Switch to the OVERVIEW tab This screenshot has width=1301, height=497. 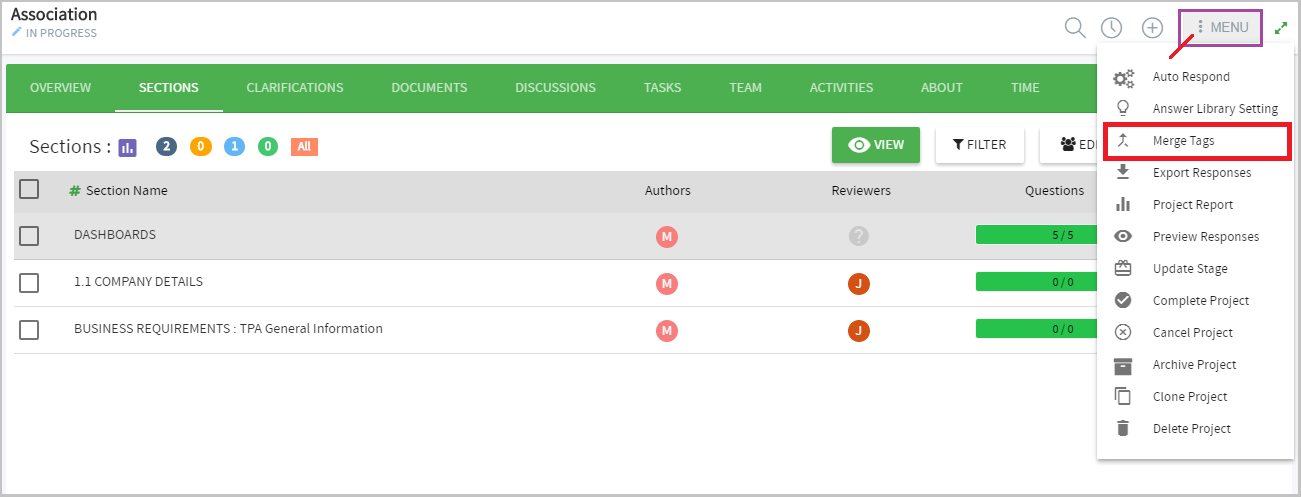click(x=60, y=88)
